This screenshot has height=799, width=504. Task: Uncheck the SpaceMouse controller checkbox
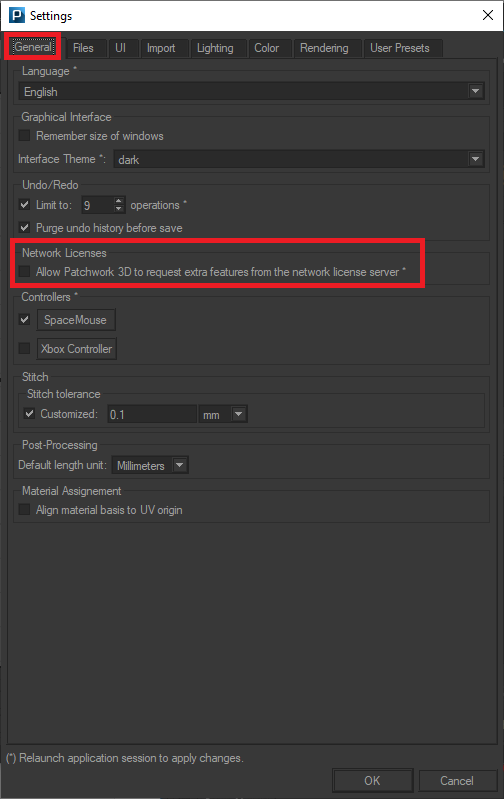point(24,319)
